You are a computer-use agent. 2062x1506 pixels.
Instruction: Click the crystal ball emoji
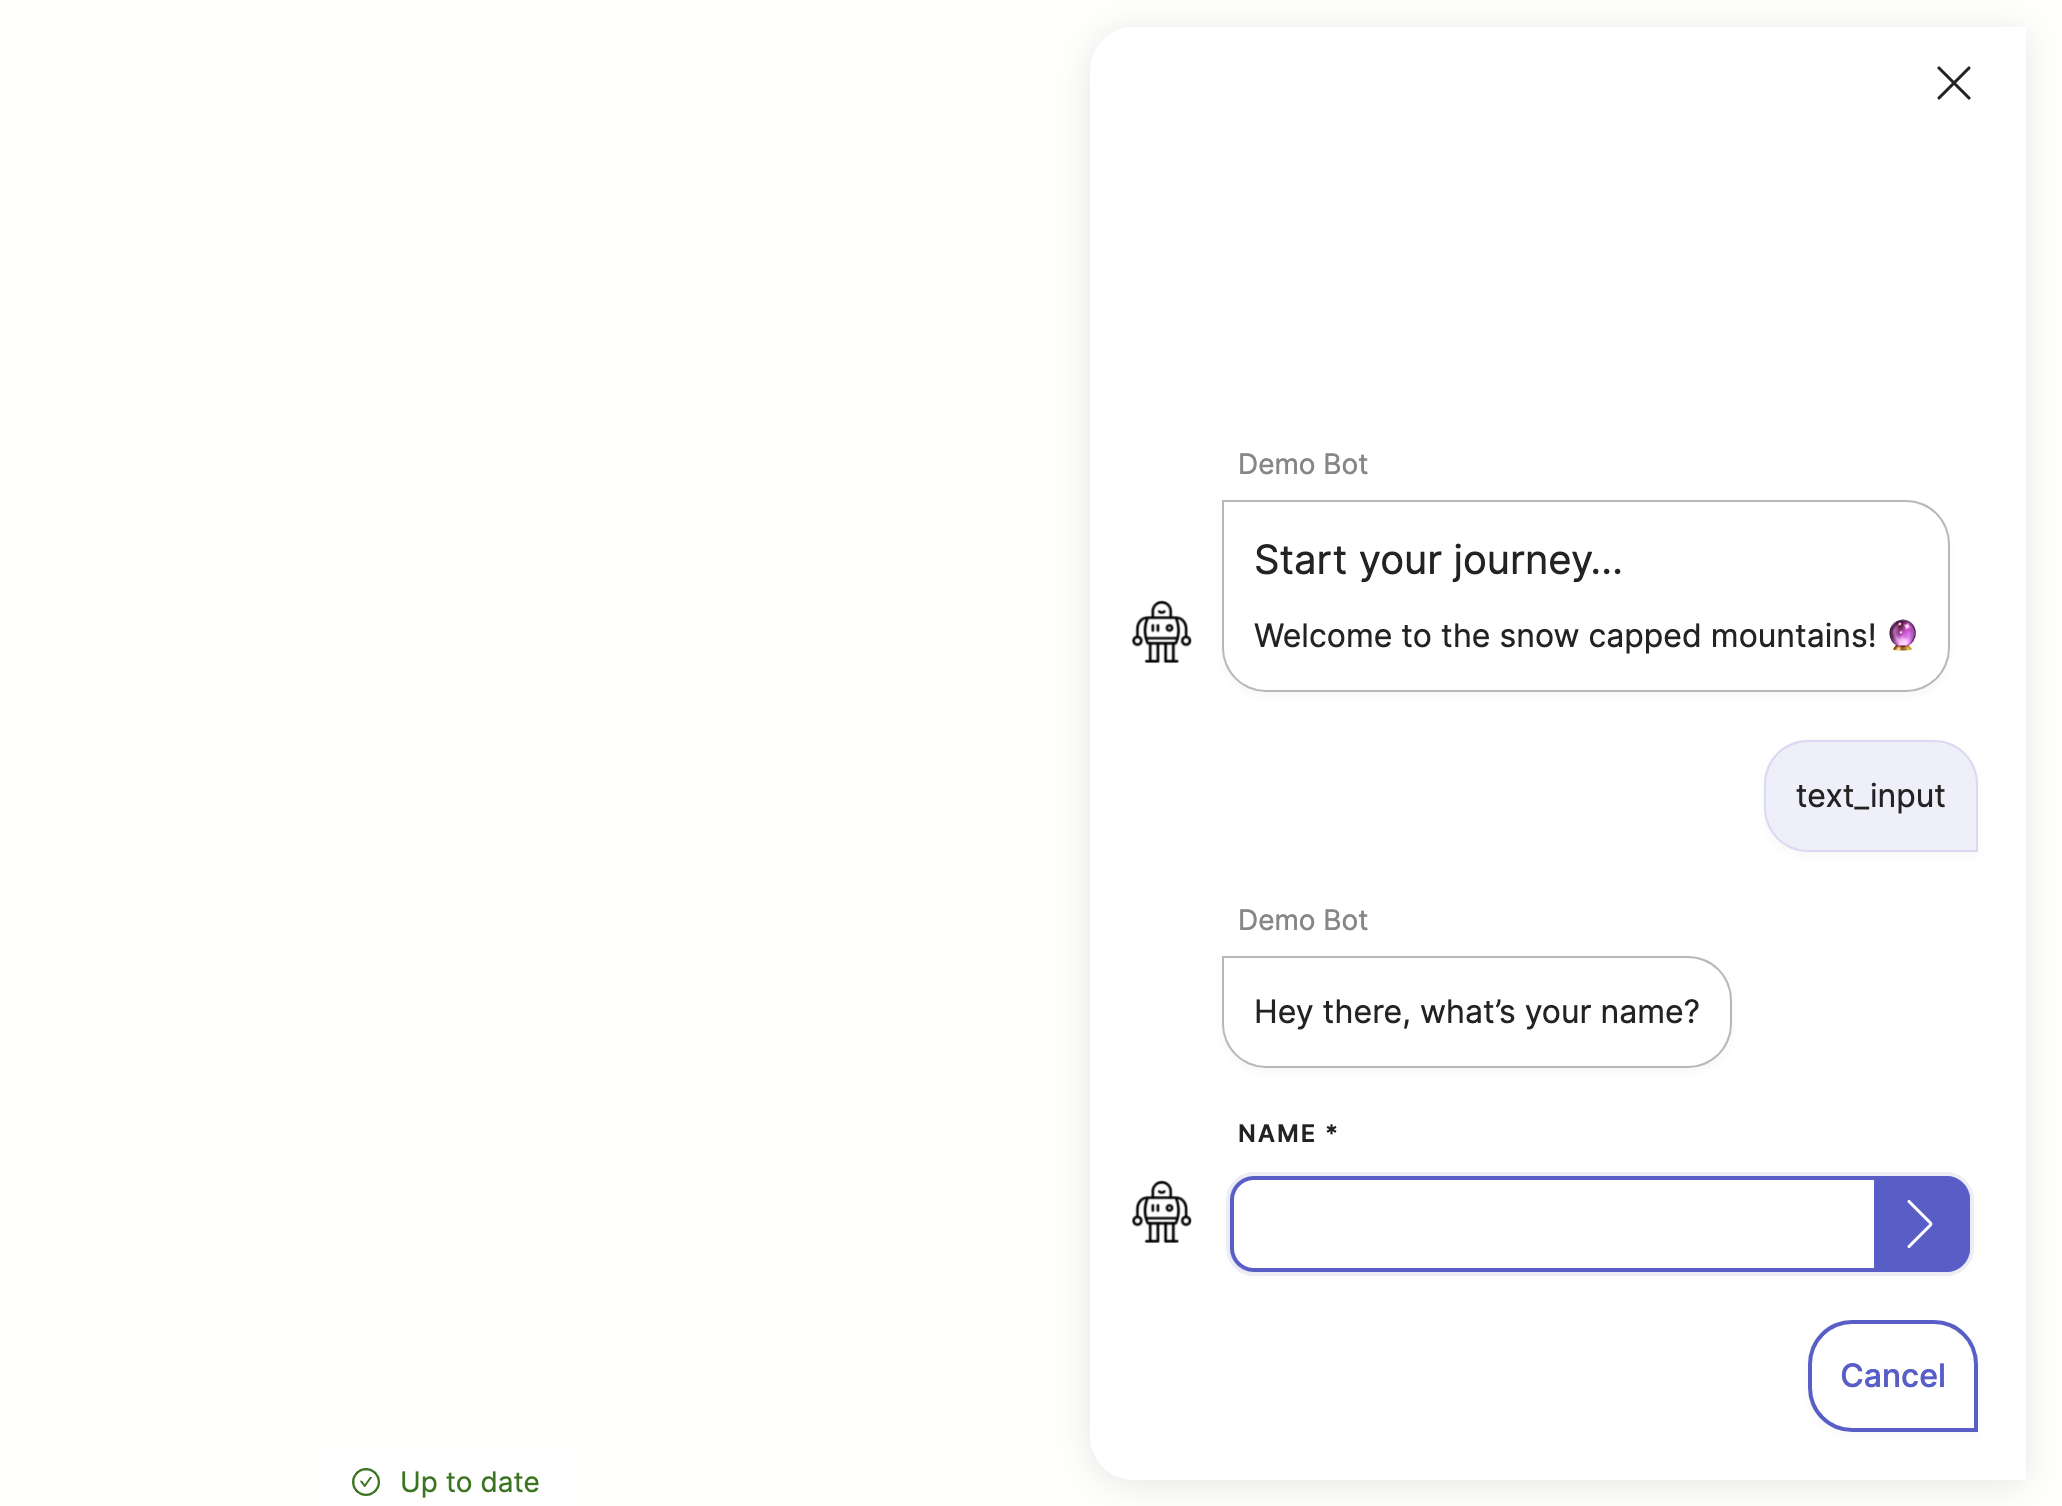pos(1902,635)
